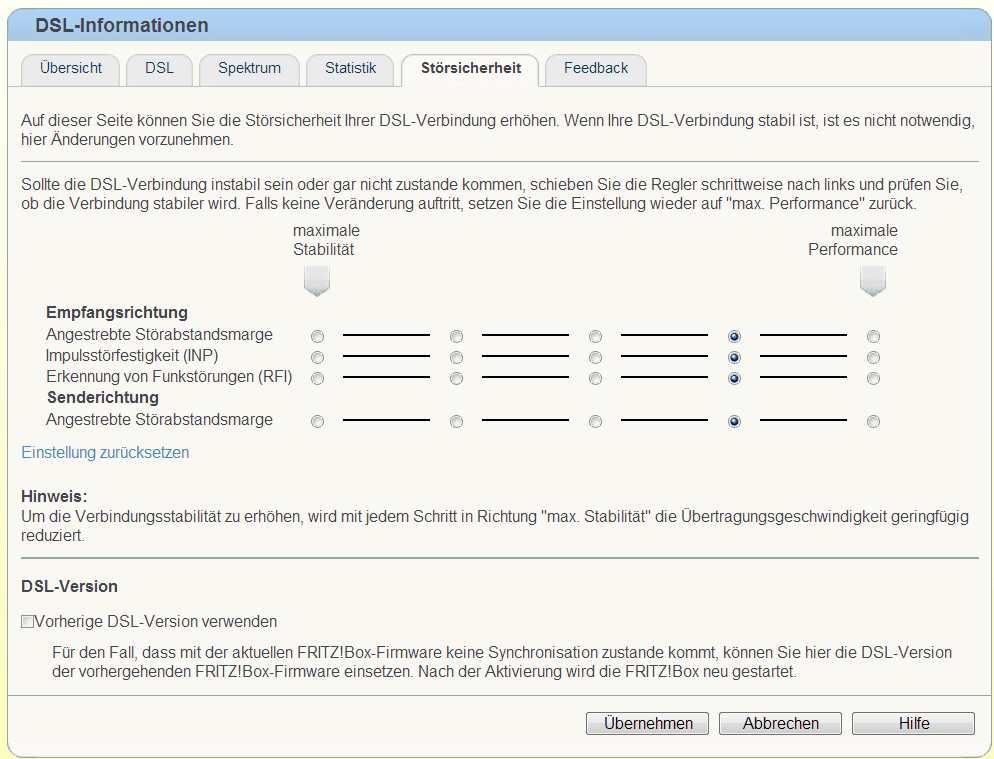Open the Statistik tab

[x=350, y=69]
